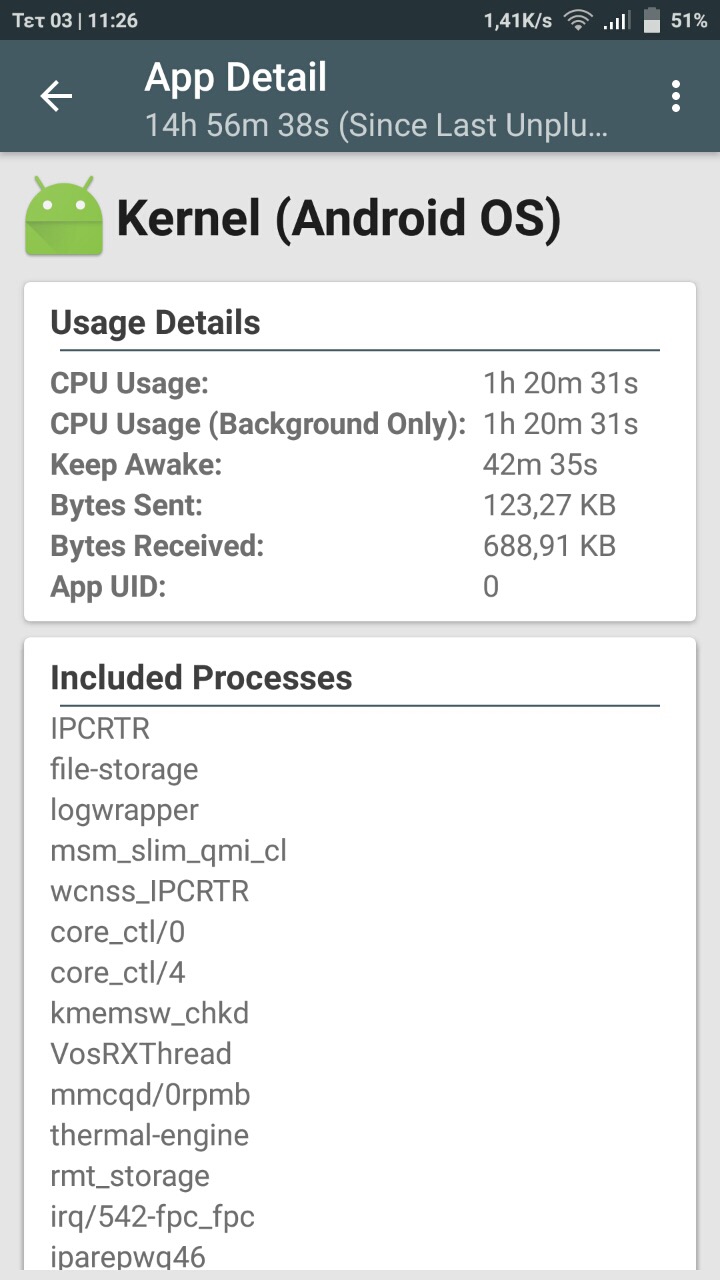The width and height of the screenshot is (720, 1280).
Task: Tap the kmemsw_chkd process
Action: (149, 1013)
